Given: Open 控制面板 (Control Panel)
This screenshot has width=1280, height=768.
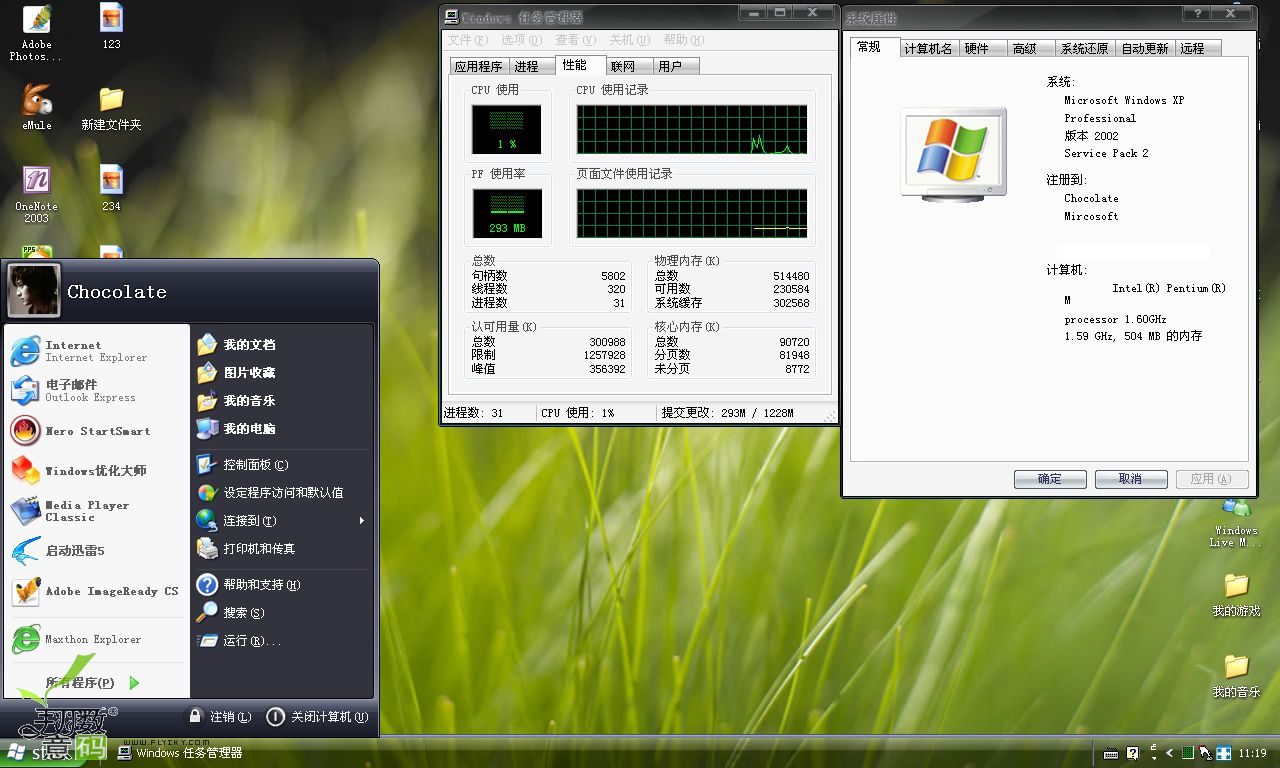Looking at the screenshot, I should coord(282,465).
